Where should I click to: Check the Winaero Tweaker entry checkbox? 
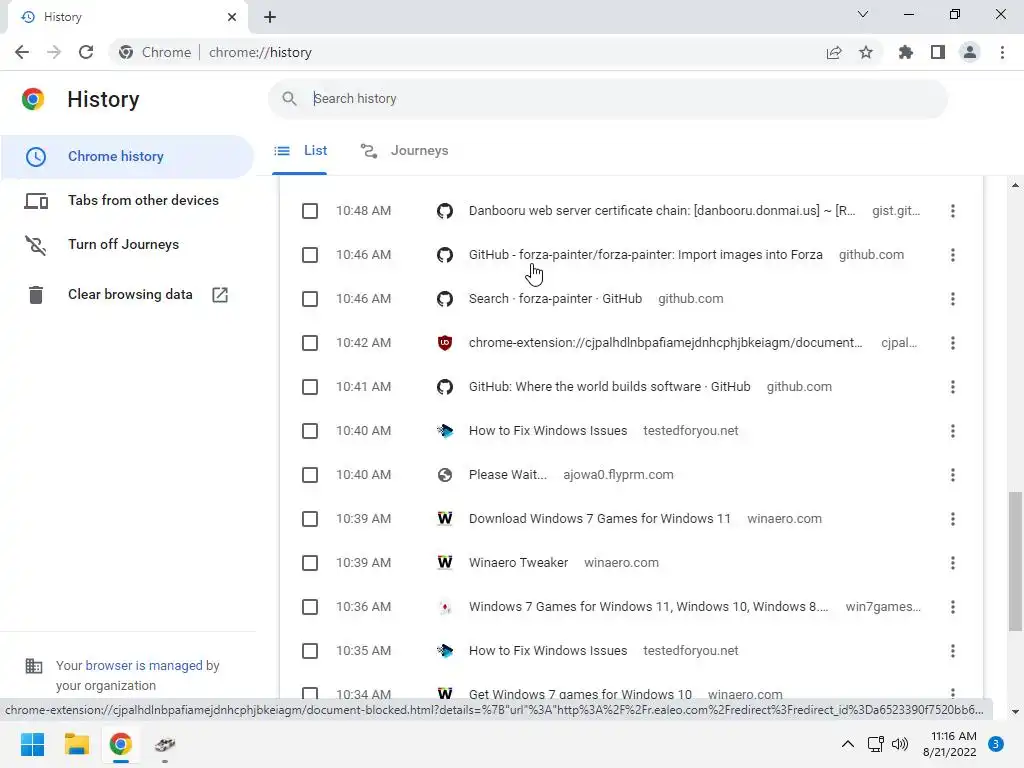click(310, 563)
